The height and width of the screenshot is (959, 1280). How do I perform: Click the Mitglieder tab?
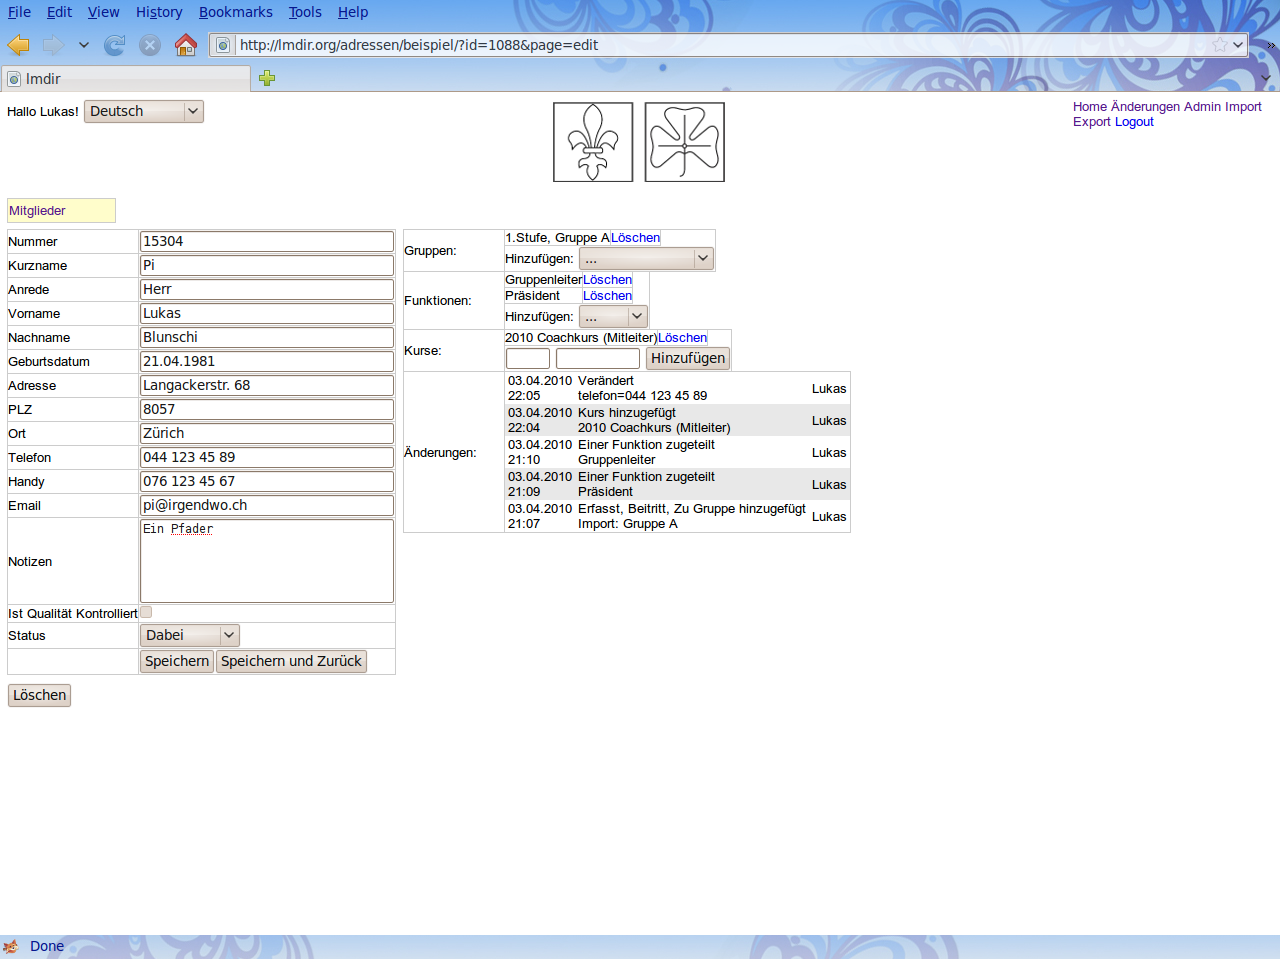(38, 211)
